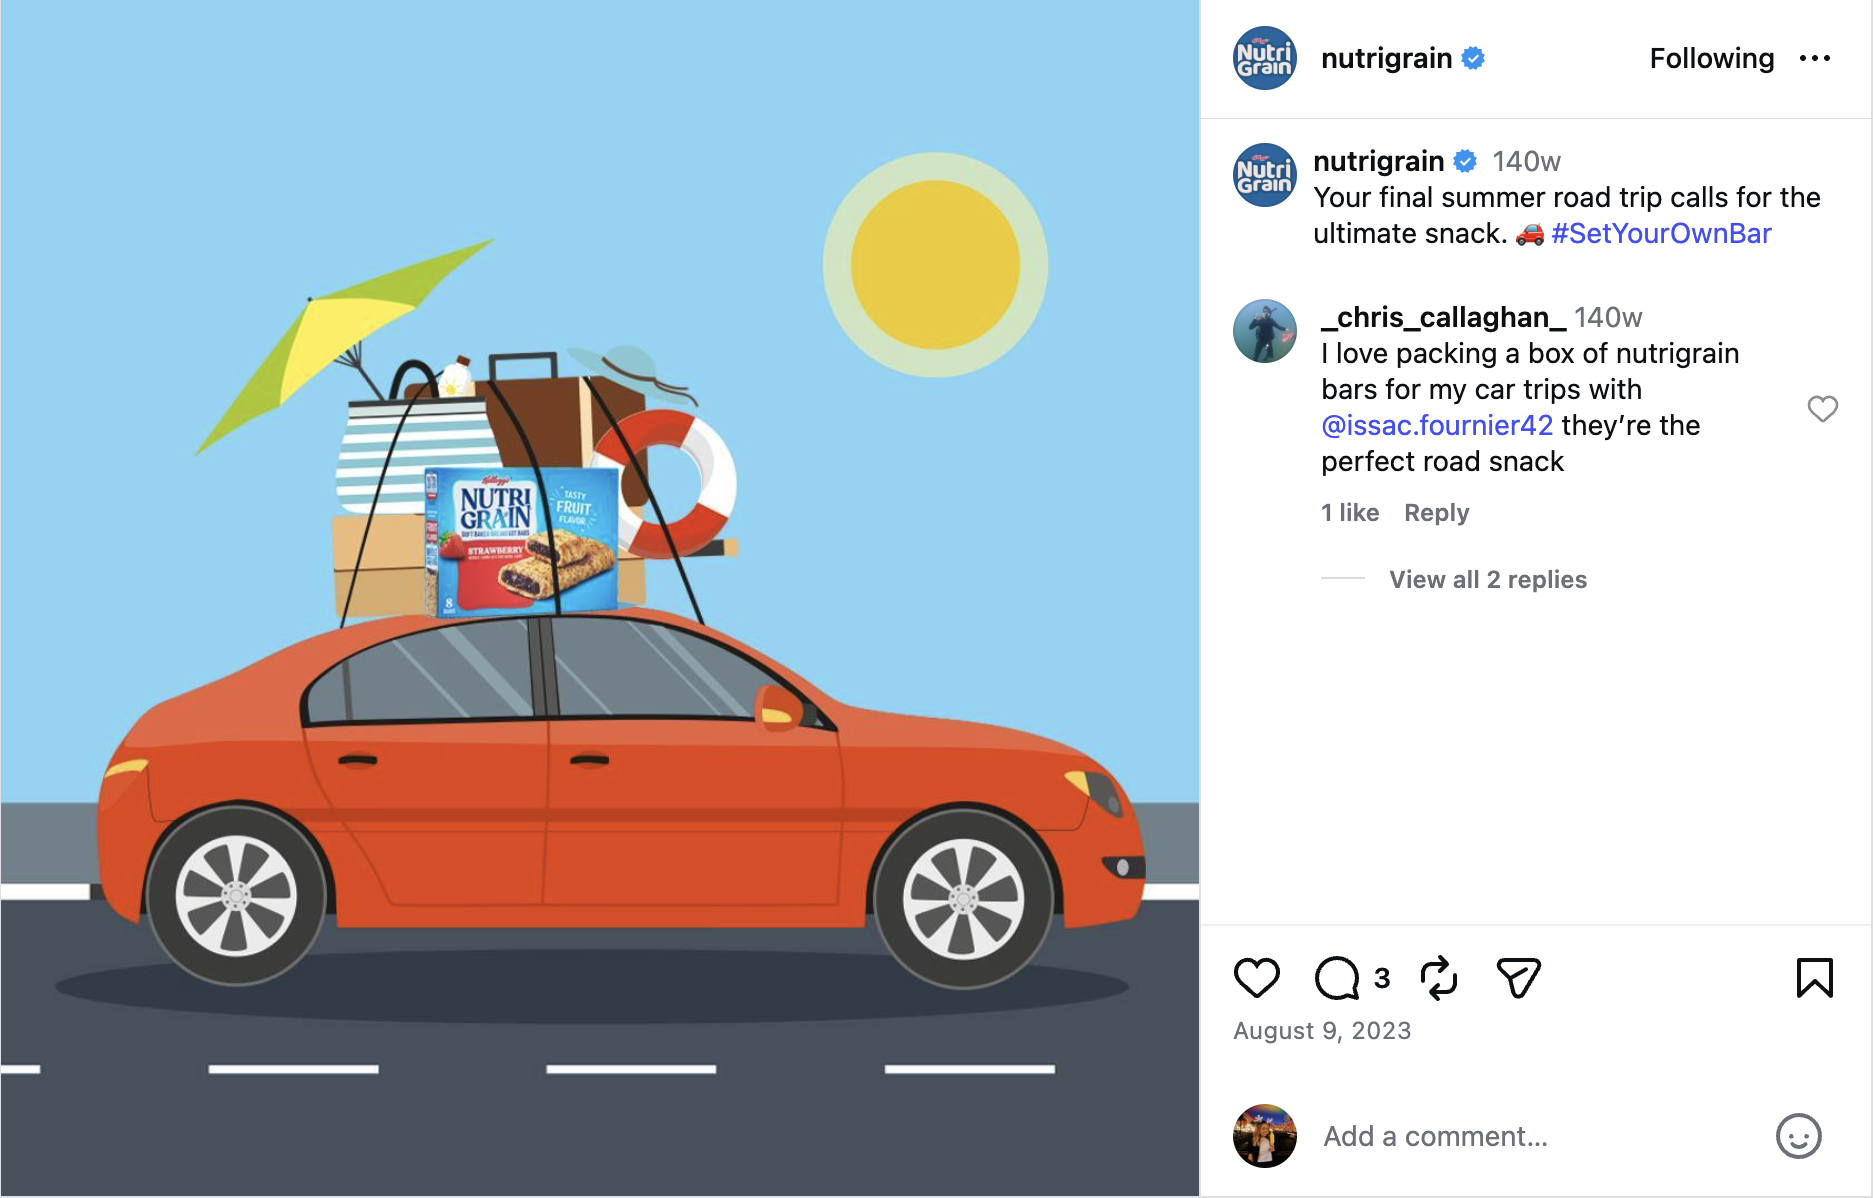
Task: View who liked via 1 like
Action: point(1350,513)
